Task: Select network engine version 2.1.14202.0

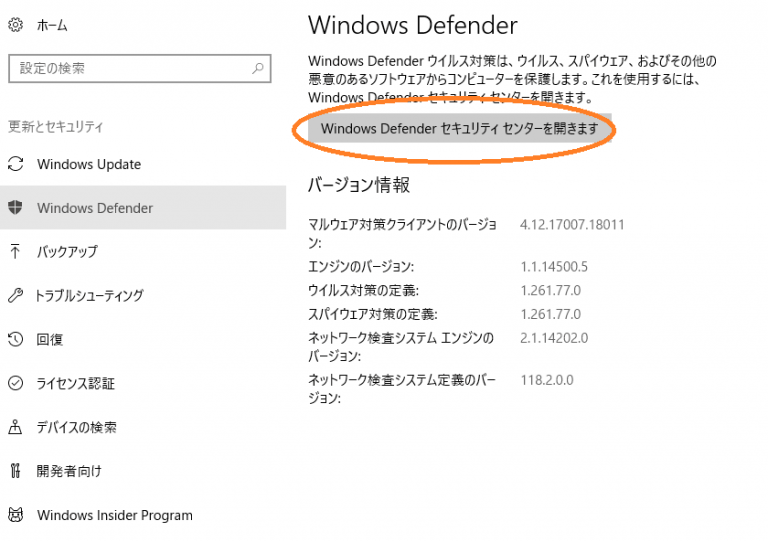Action: [554, 338]
